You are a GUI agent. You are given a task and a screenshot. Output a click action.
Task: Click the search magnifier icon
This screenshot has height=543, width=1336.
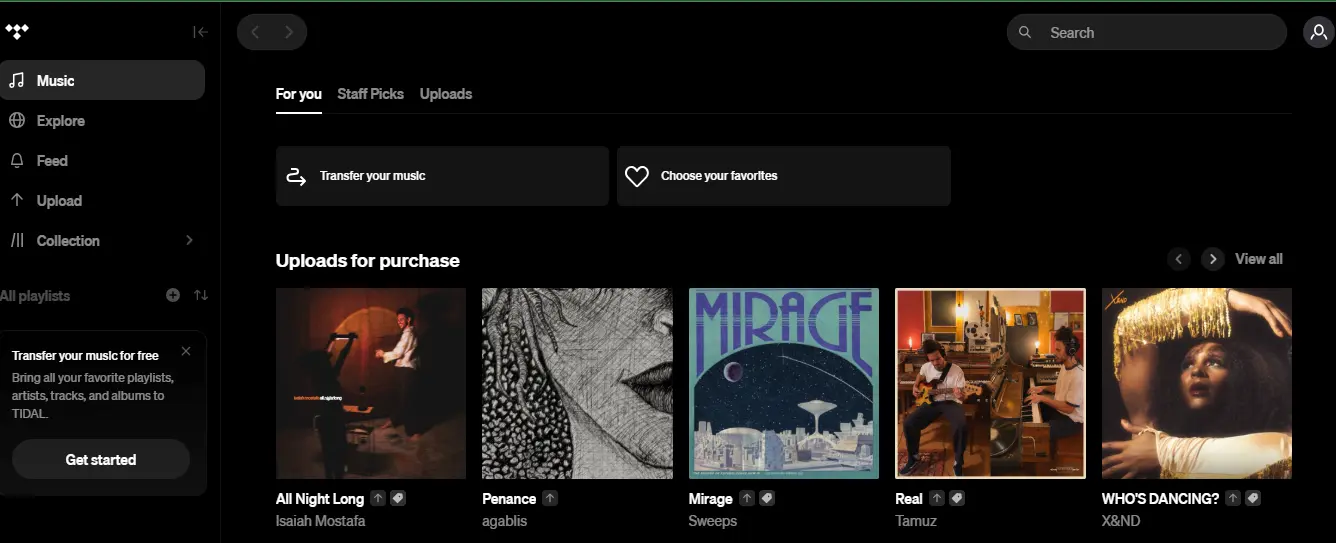pyautogui.click(x=1025, y=32)
